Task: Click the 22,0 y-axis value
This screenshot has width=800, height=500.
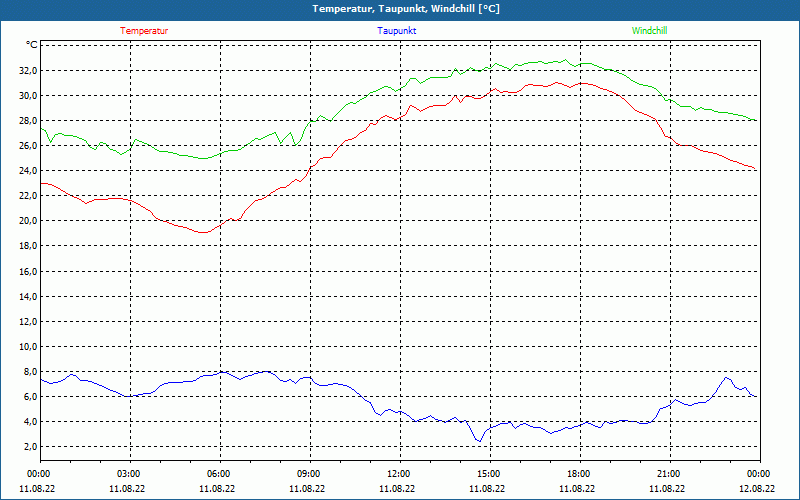Action: click(28, 195)
